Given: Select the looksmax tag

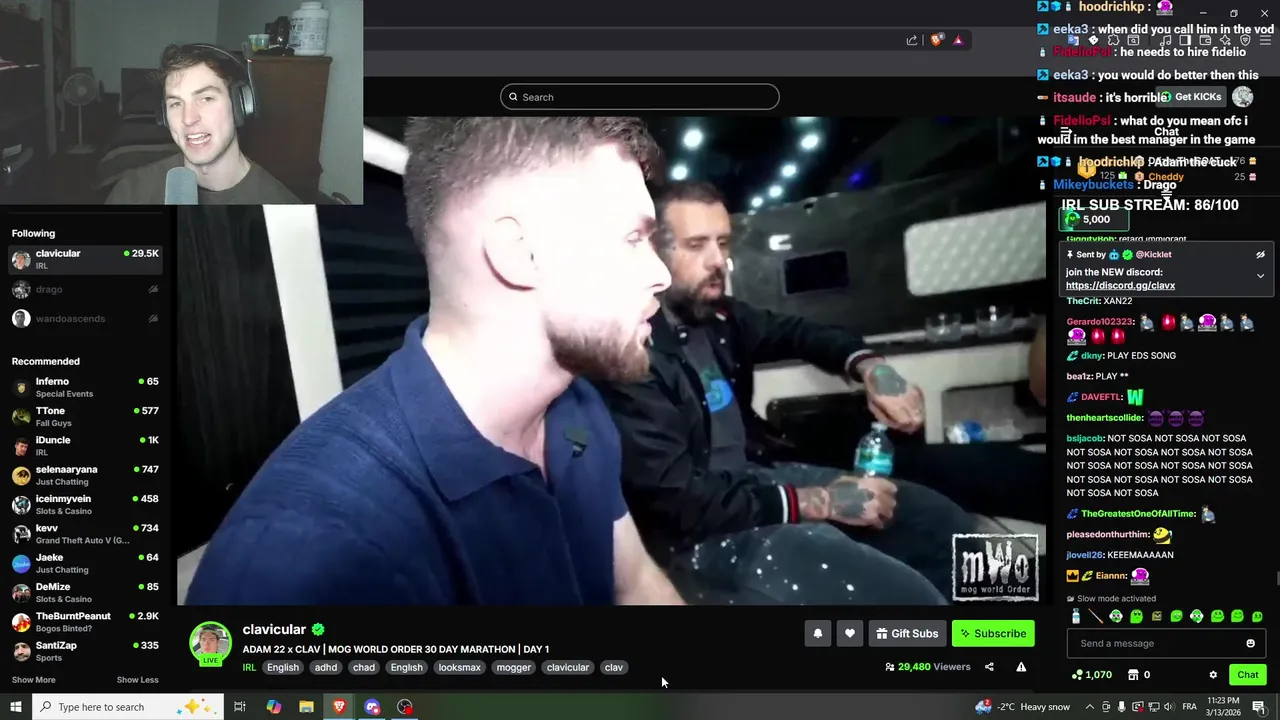Looking at the screenshot, I should 460,667.
